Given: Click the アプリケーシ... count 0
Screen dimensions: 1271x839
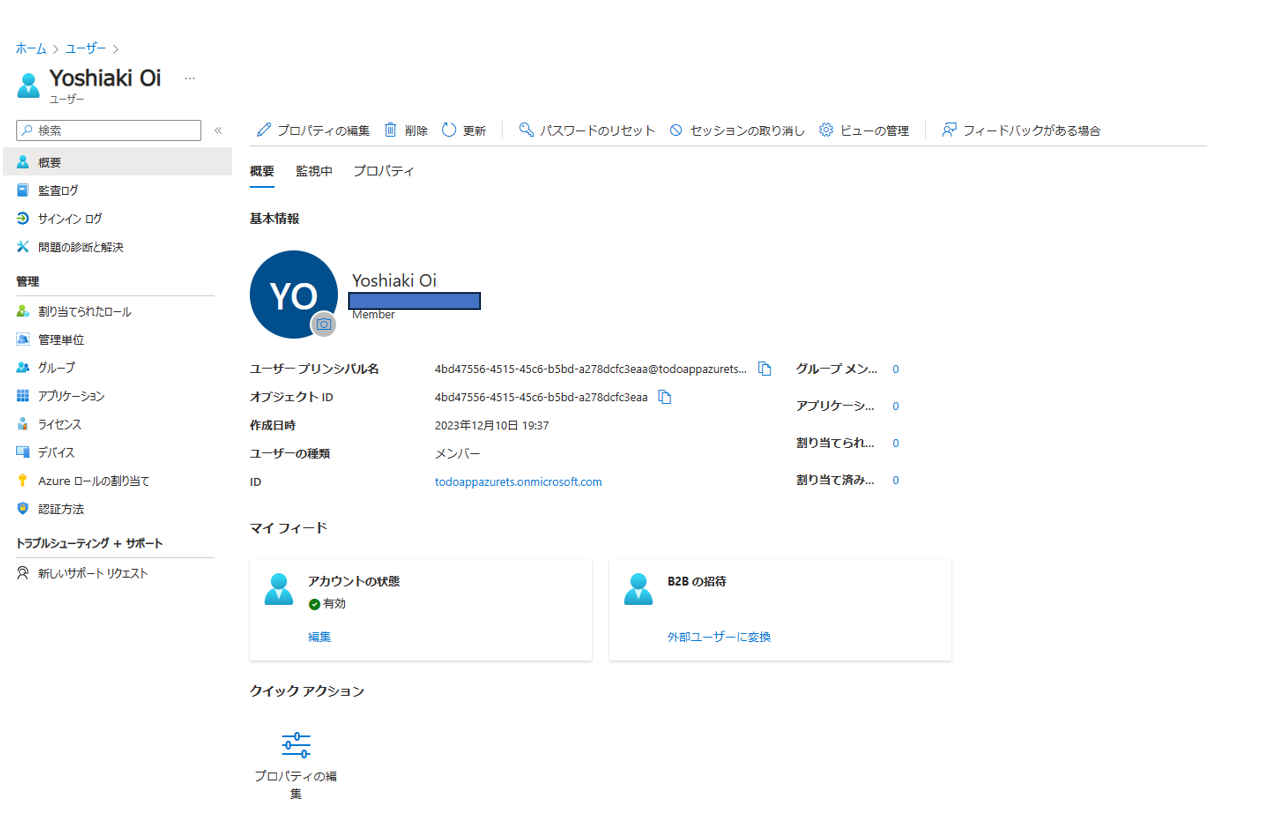Looking at the screenshot, I should (896, 406).
